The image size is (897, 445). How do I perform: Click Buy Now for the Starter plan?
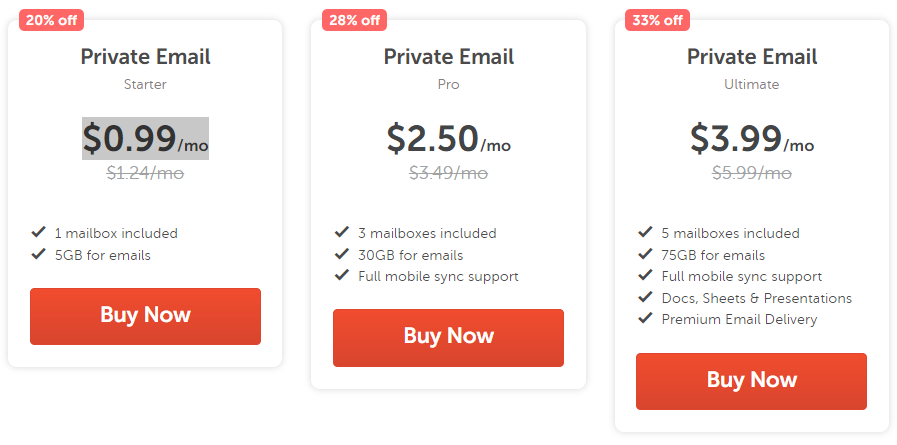pos(145,316)
